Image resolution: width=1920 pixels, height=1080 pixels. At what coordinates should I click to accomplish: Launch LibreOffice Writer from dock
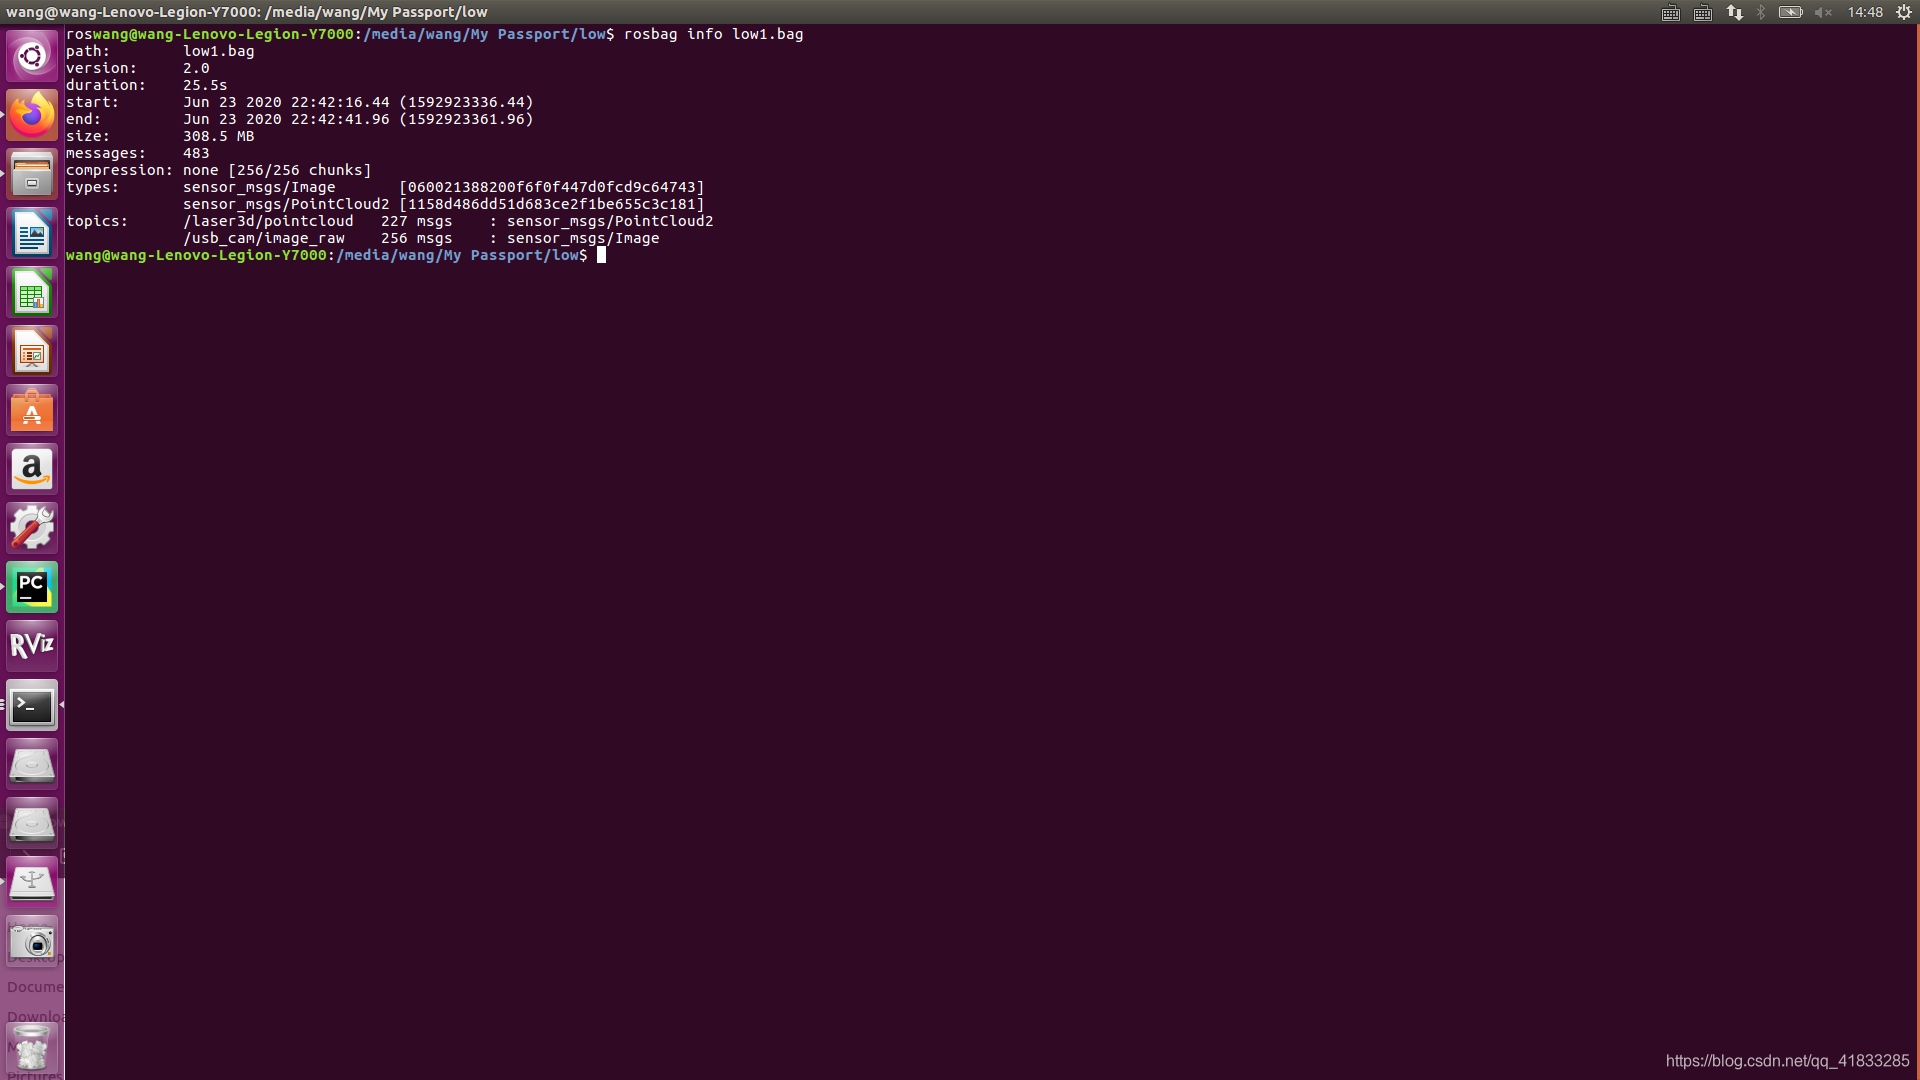(x=32, y=233)
